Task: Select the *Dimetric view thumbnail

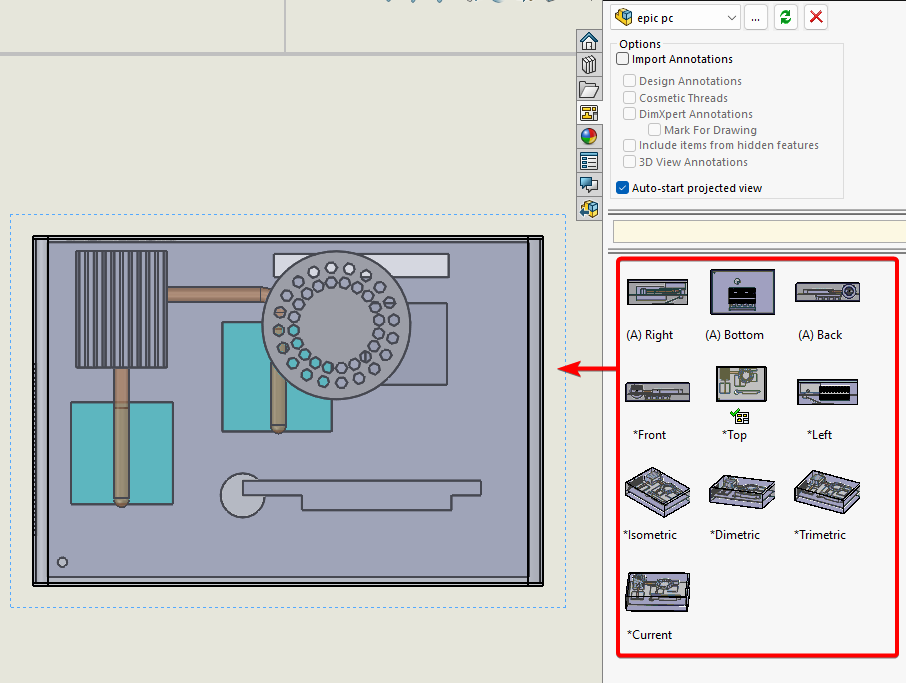Action: pyautogui.click(x=742, y=492)
